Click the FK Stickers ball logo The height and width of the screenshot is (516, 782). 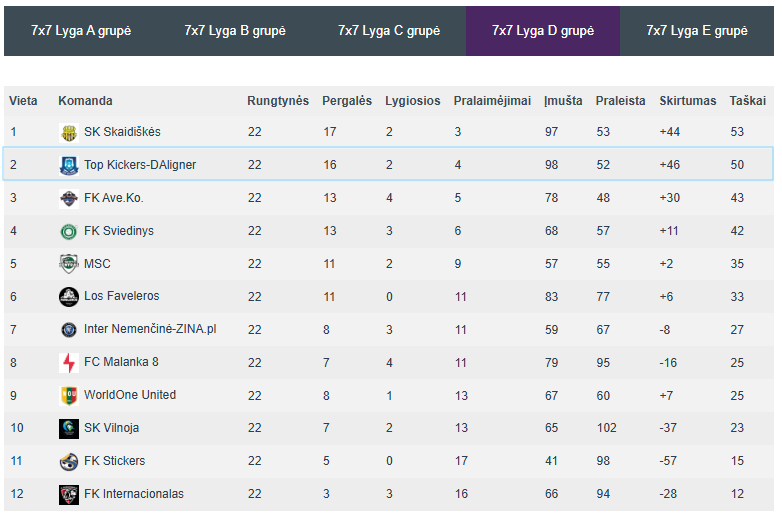coord(69,462)
